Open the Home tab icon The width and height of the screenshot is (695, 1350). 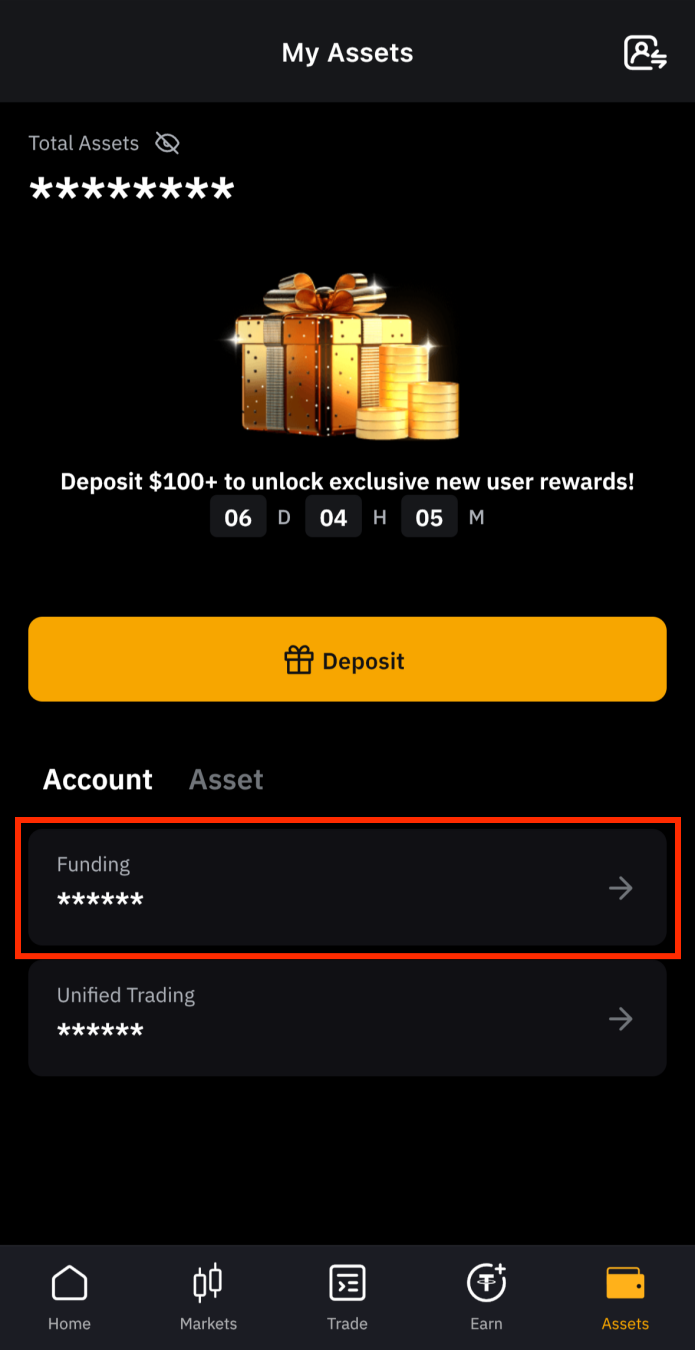pyautogui.click(x=69, y=1282)
